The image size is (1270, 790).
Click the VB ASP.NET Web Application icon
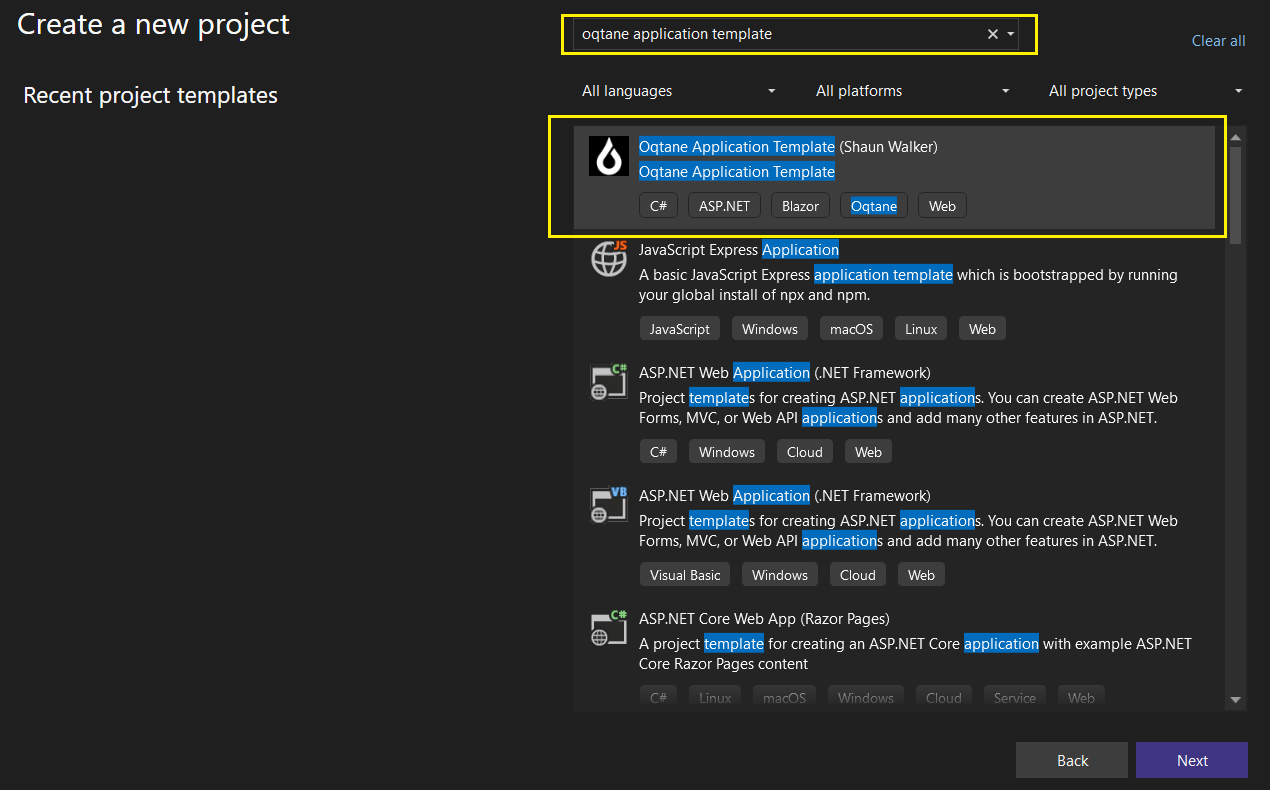pos(608,505)
